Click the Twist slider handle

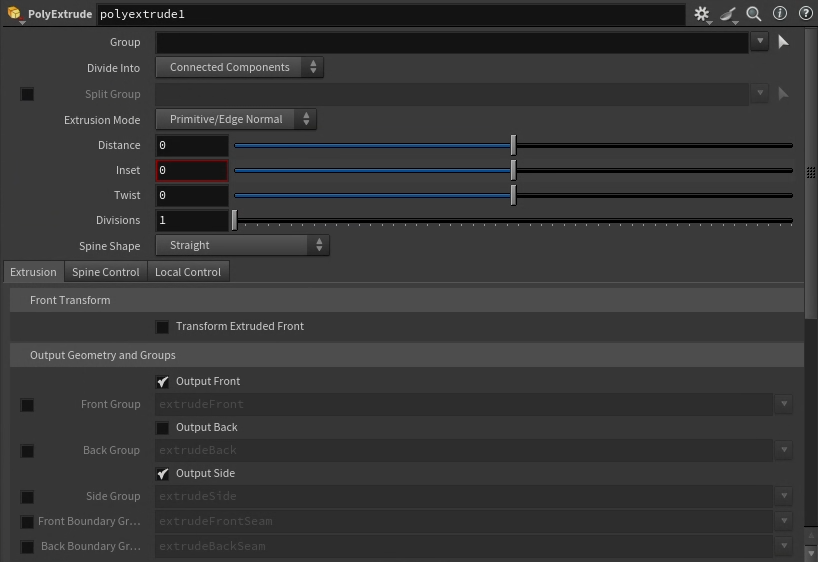(x=513, y=195)
